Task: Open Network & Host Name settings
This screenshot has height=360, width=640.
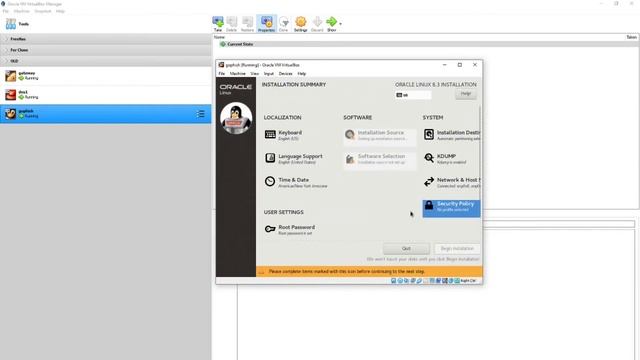Action: coord(451,182)
